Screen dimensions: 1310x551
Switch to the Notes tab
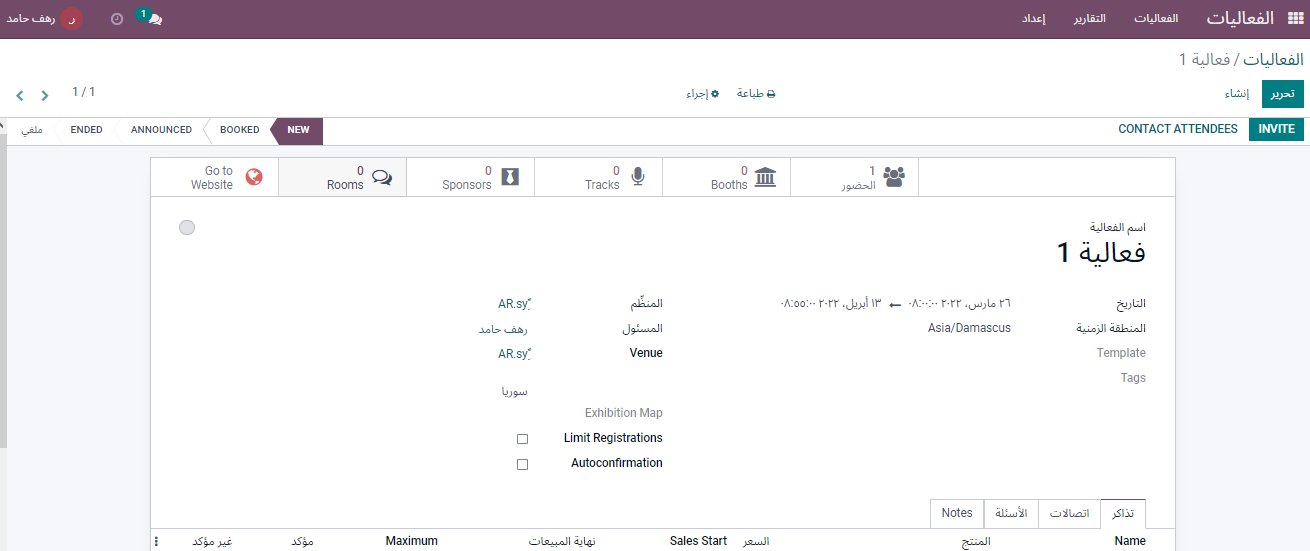tap(957, 513)
